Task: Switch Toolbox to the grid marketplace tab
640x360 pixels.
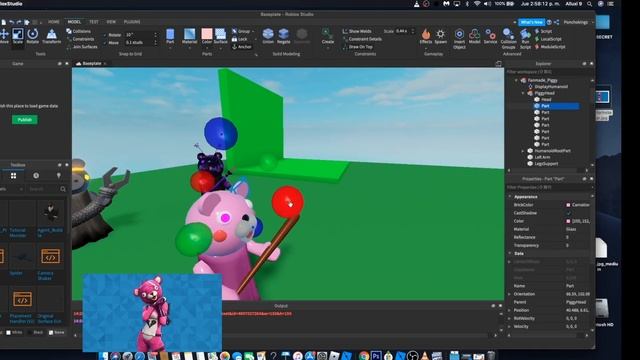Action: pos(13,176)
